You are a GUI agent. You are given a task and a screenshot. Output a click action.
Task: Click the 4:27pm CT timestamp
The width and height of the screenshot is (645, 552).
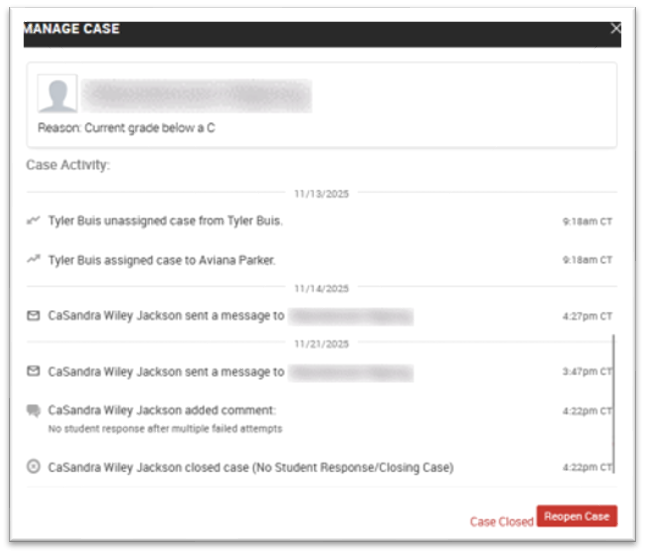click(x=587, y=316)
